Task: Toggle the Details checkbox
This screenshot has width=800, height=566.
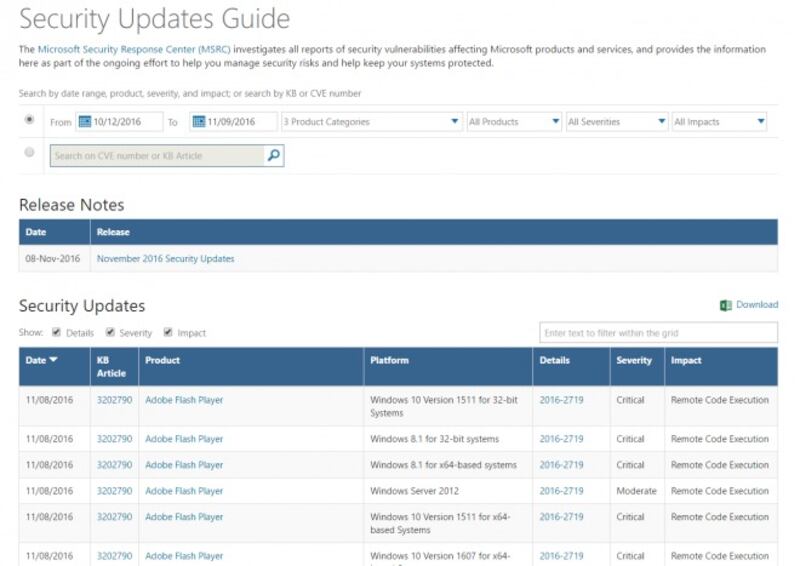Action: pyautogui.click(x=56, y=332)
